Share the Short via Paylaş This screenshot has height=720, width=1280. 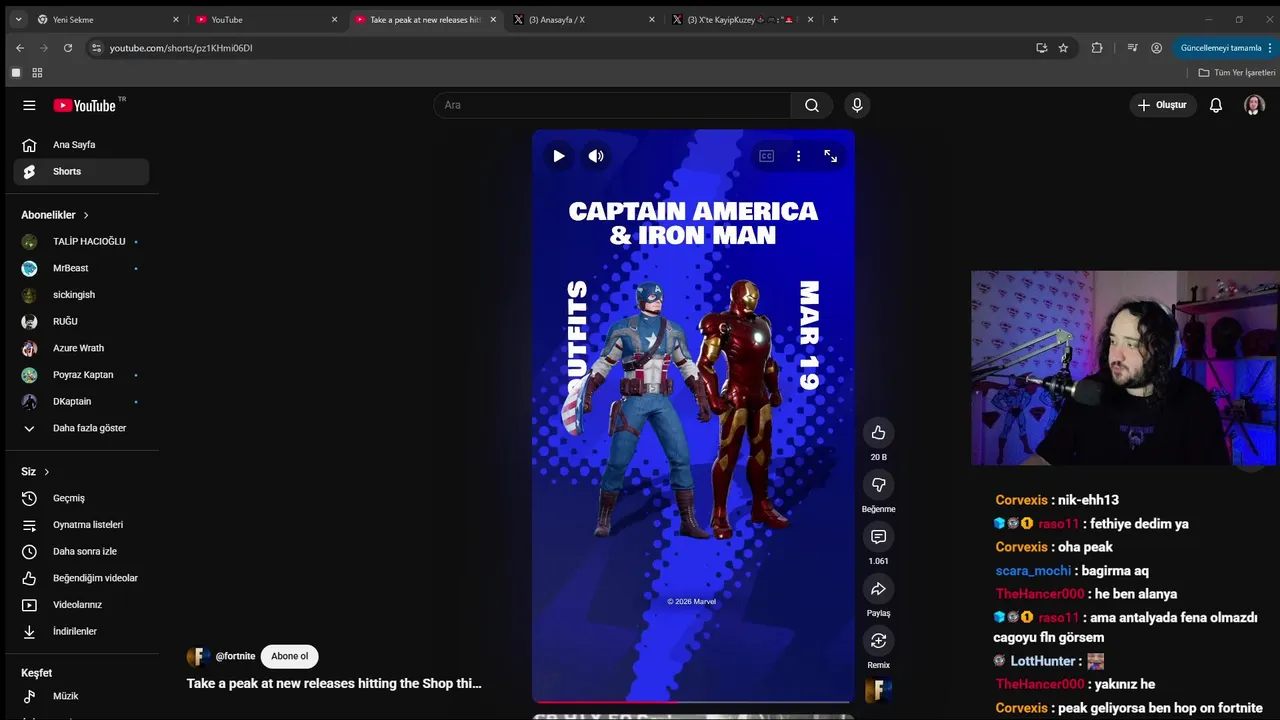point(878,589)
